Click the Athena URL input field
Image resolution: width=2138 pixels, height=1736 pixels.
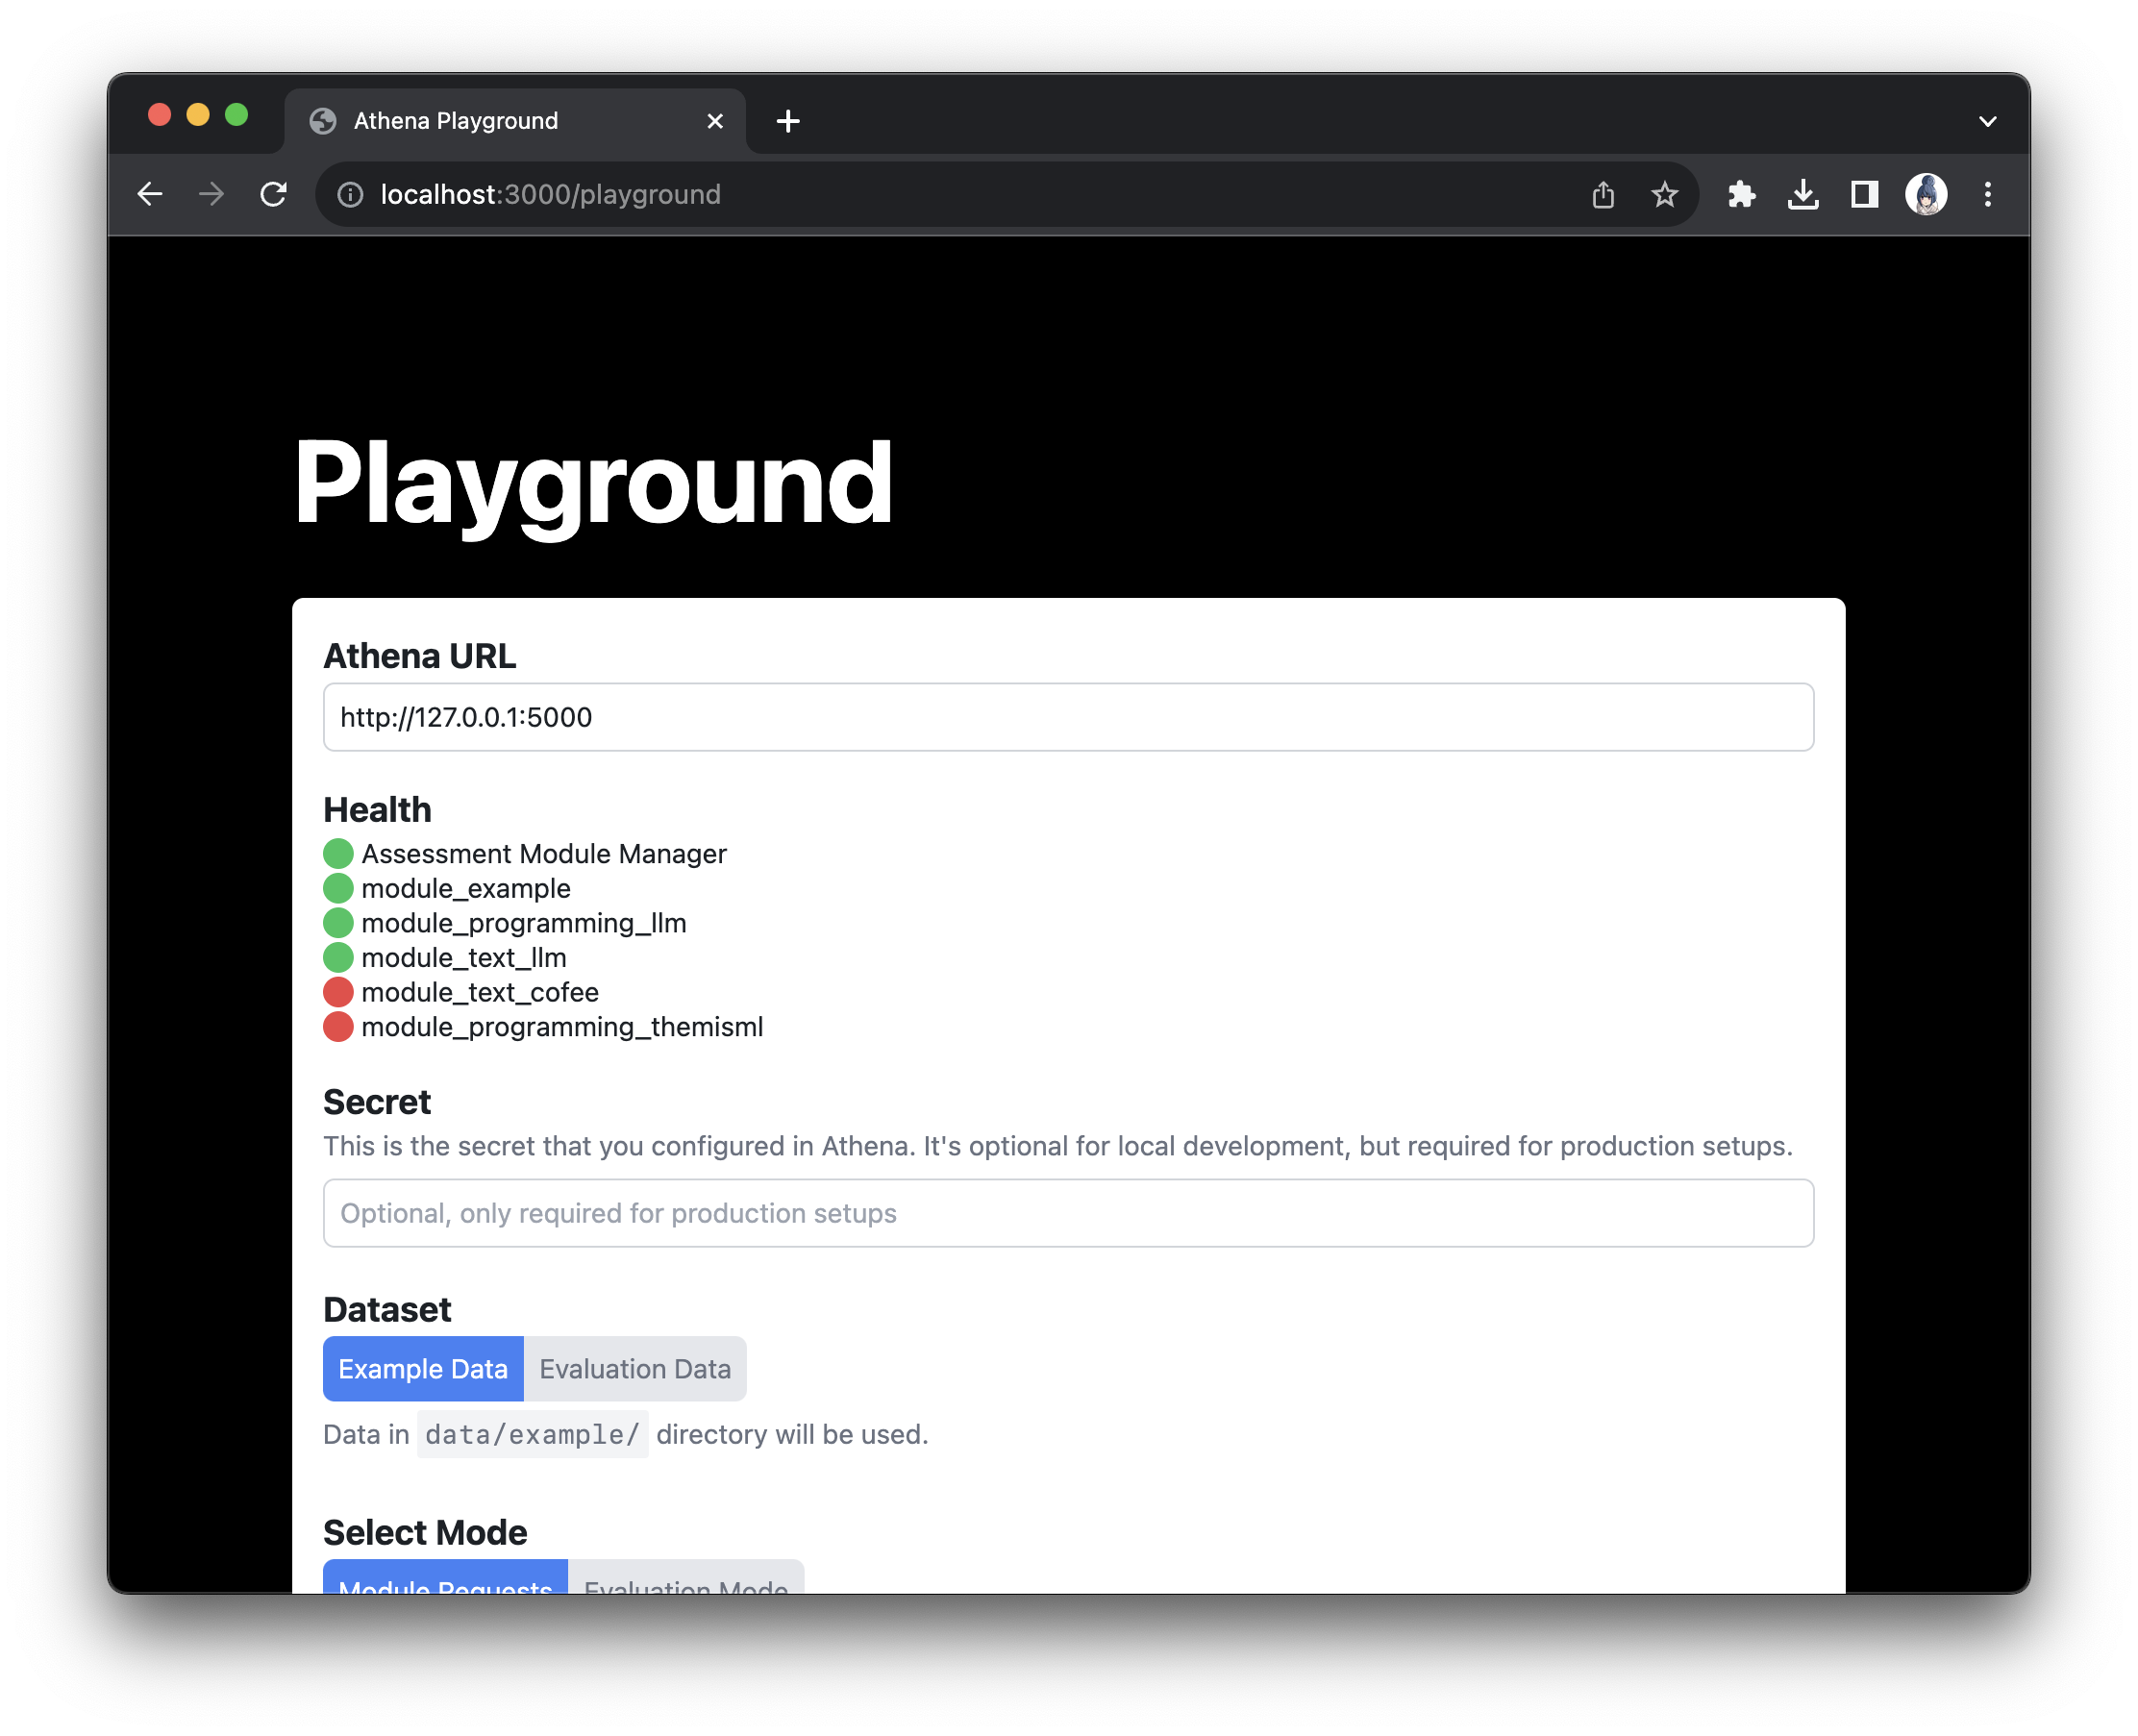click(1068, 717)
